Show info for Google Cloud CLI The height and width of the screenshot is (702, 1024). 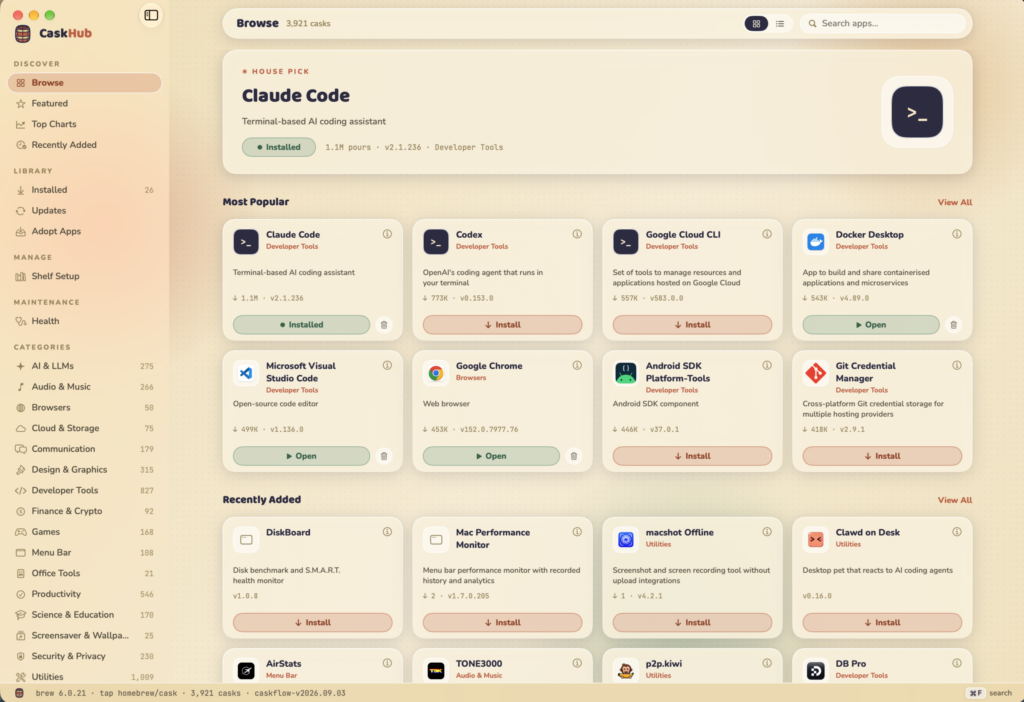767,234
